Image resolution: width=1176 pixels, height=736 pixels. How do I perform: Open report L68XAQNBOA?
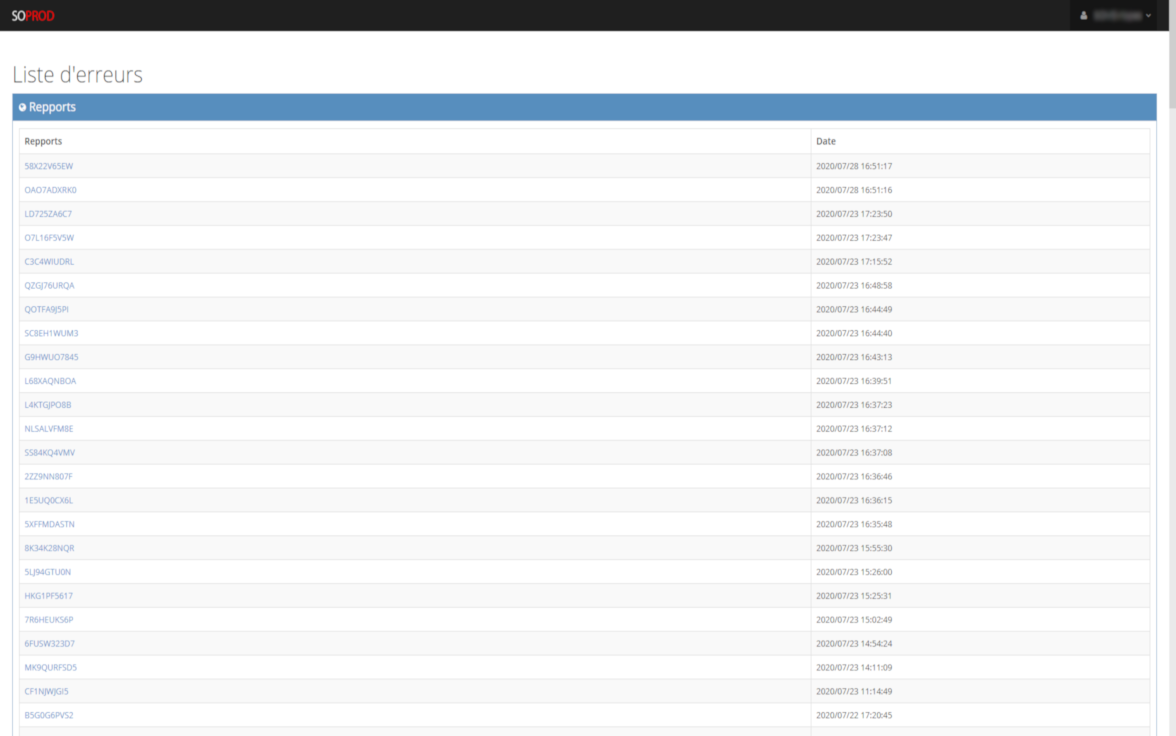[50, 381]
